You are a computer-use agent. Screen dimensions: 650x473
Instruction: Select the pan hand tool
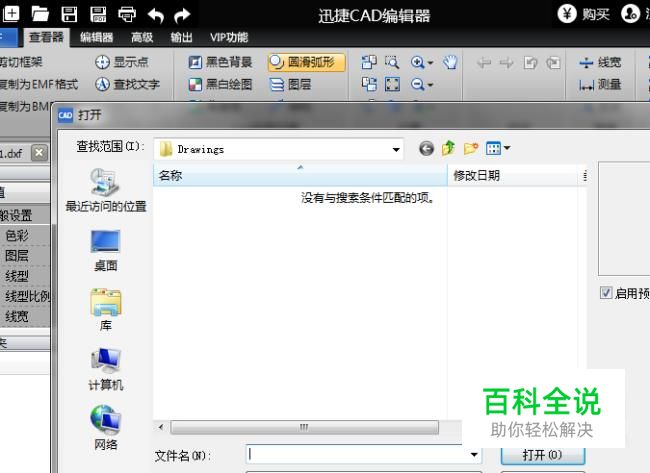450,62
